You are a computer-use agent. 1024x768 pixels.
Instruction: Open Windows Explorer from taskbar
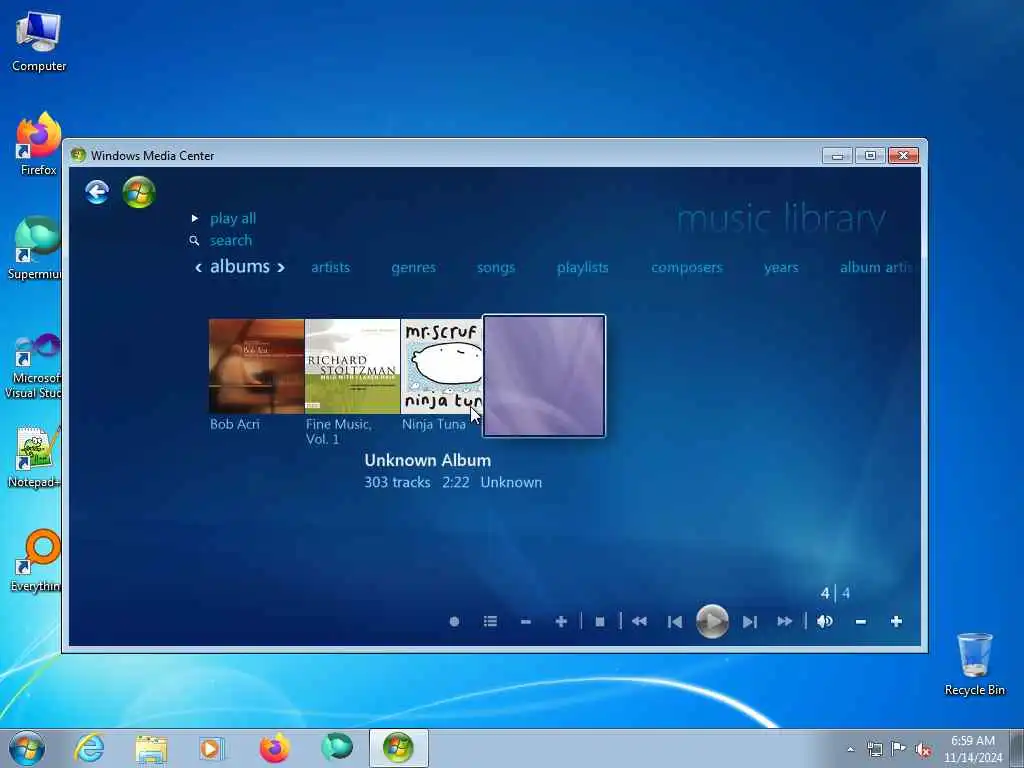[x=151, y=748]
